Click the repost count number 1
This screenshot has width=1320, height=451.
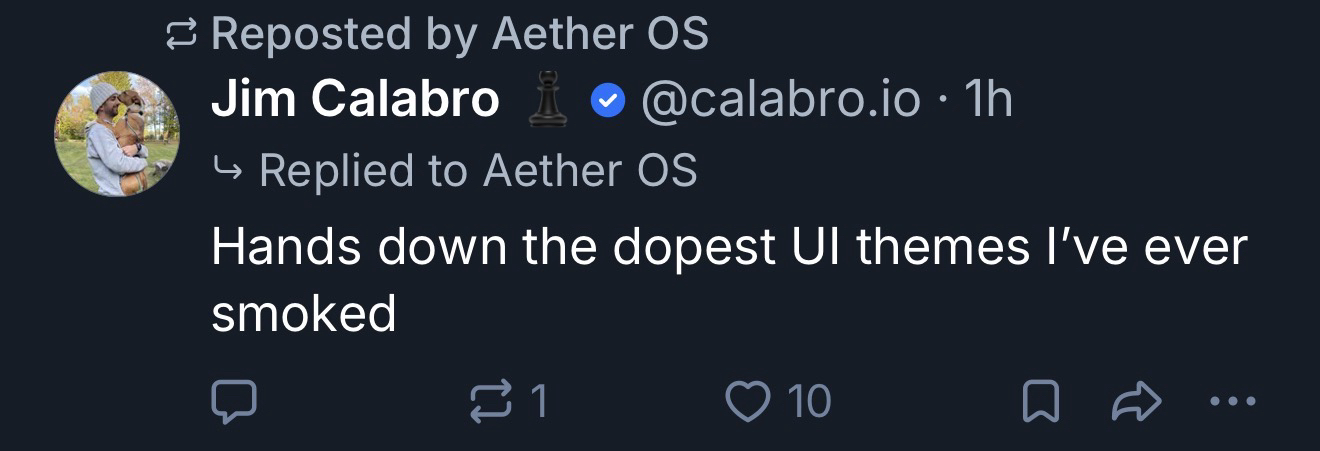click(538, 401)
